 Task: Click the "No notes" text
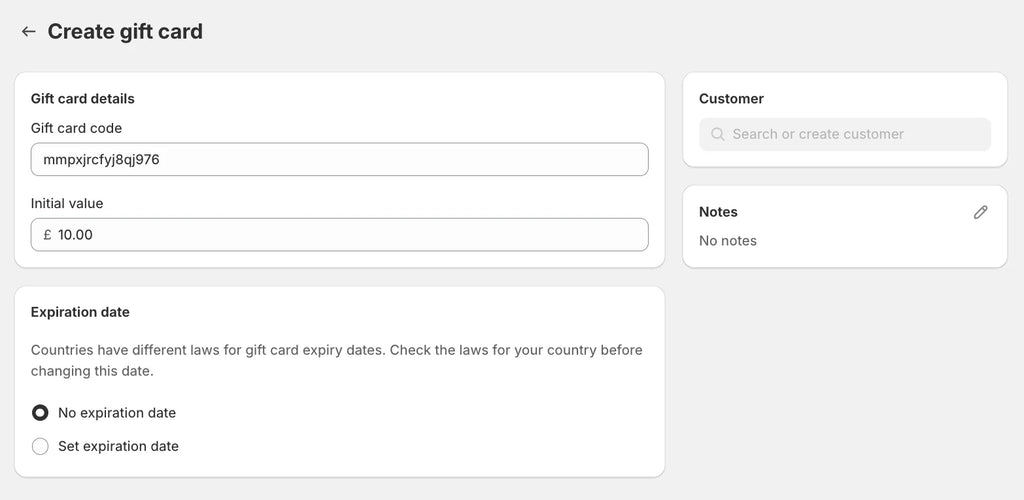tap(728, 241)
